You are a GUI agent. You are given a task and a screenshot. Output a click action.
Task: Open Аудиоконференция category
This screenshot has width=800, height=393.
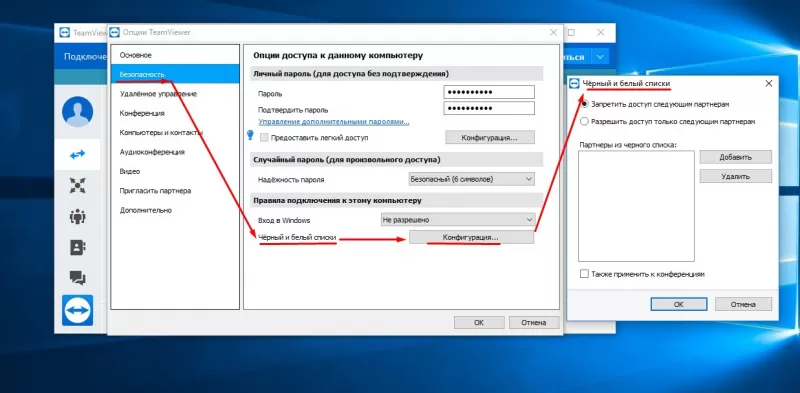click(x=175, y=152)
